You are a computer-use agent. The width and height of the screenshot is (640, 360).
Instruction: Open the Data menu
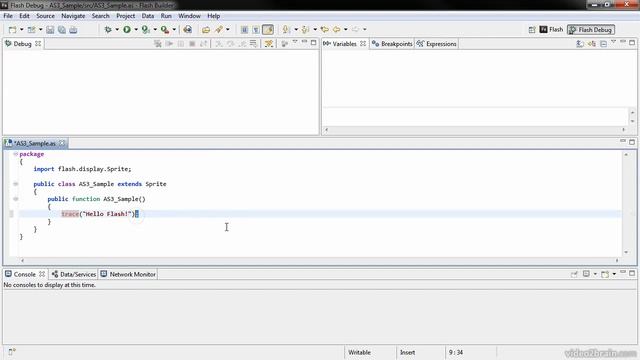click(x=148, y=16)
